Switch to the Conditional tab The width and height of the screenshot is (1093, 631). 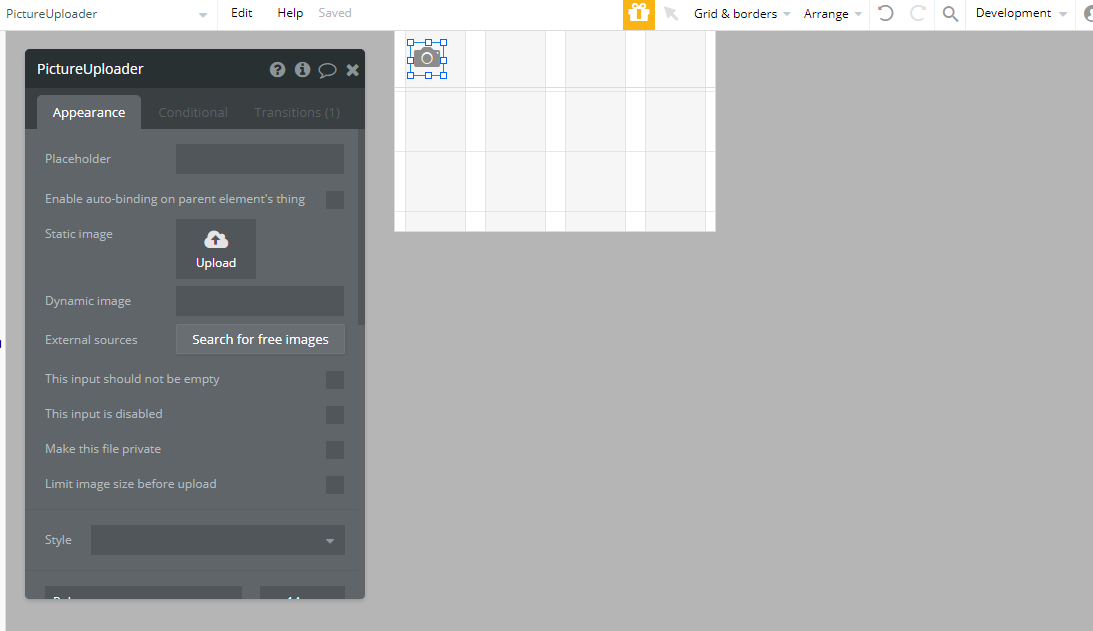click(192, 112)
